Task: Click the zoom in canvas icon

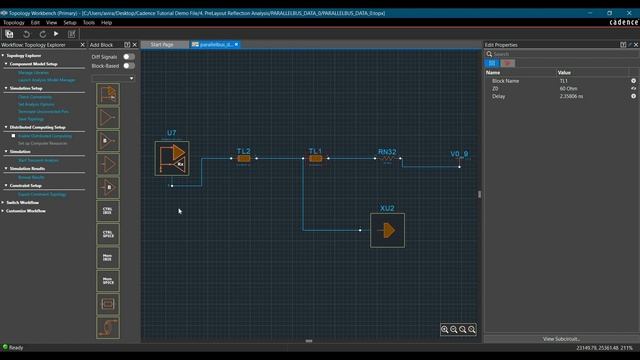Action: point(445,329)
